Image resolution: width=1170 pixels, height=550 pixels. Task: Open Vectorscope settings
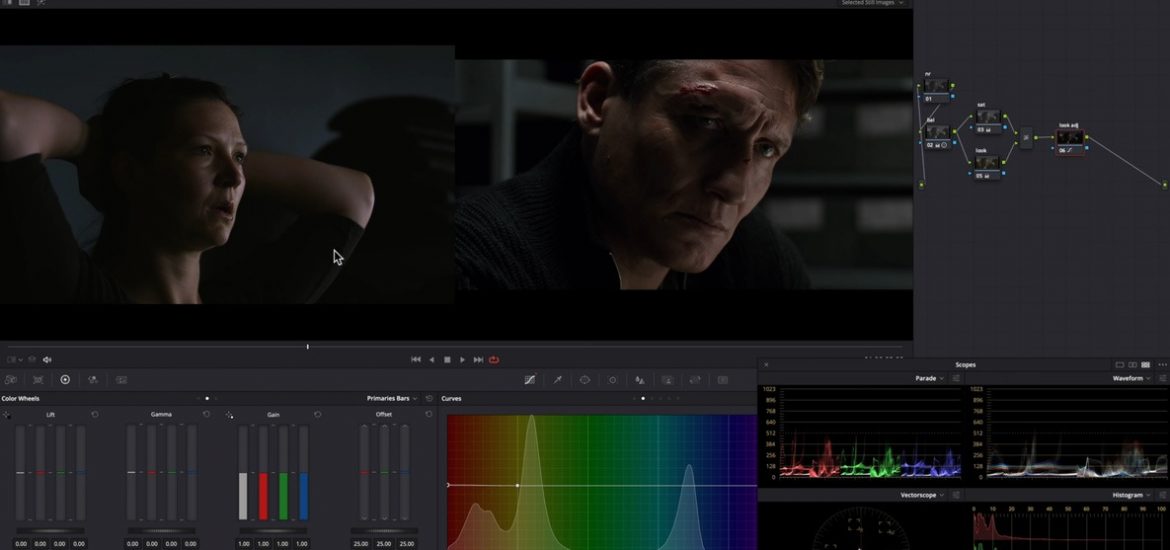(x=955, y=495)
